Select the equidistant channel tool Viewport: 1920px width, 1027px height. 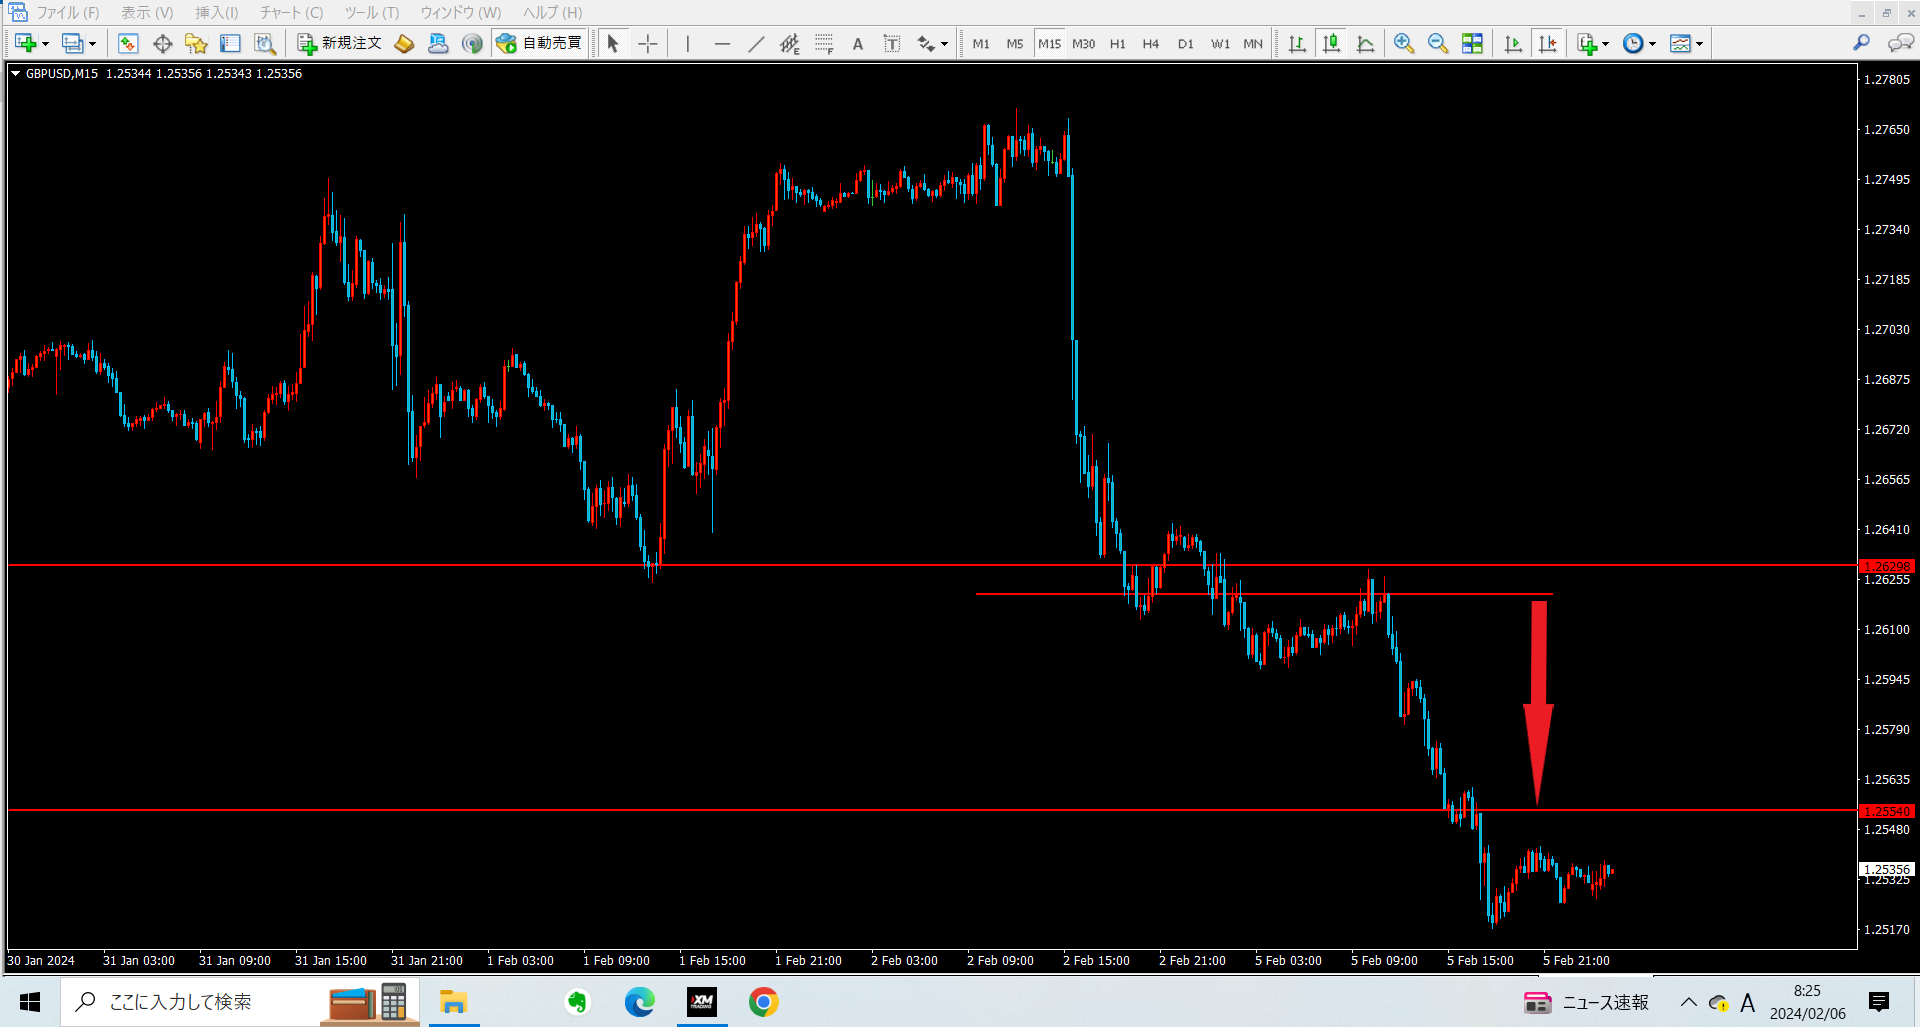pyautogui.click(x=790, y=43)
